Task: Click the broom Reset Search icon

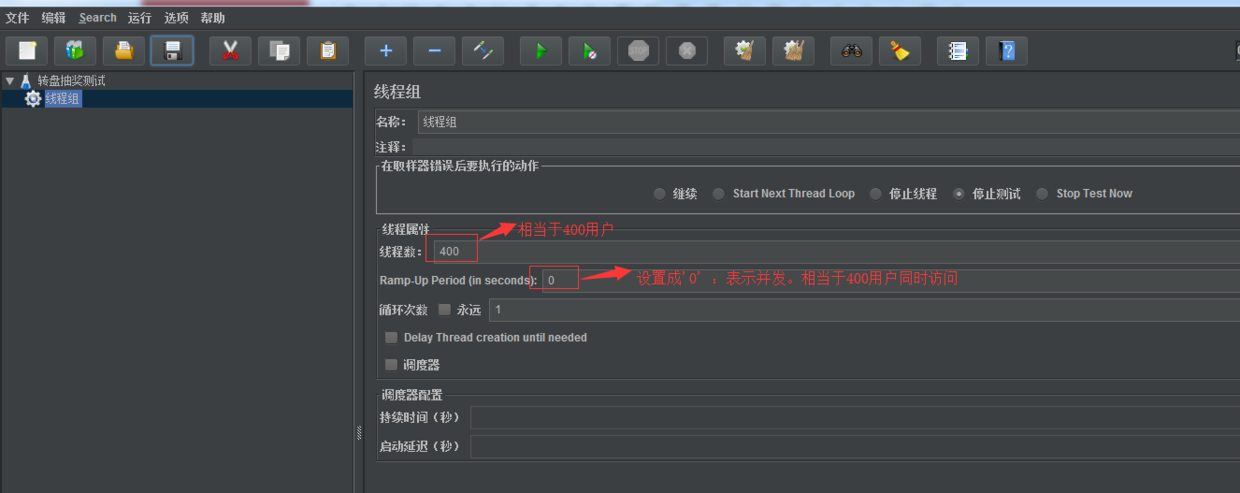Action: 900,51
